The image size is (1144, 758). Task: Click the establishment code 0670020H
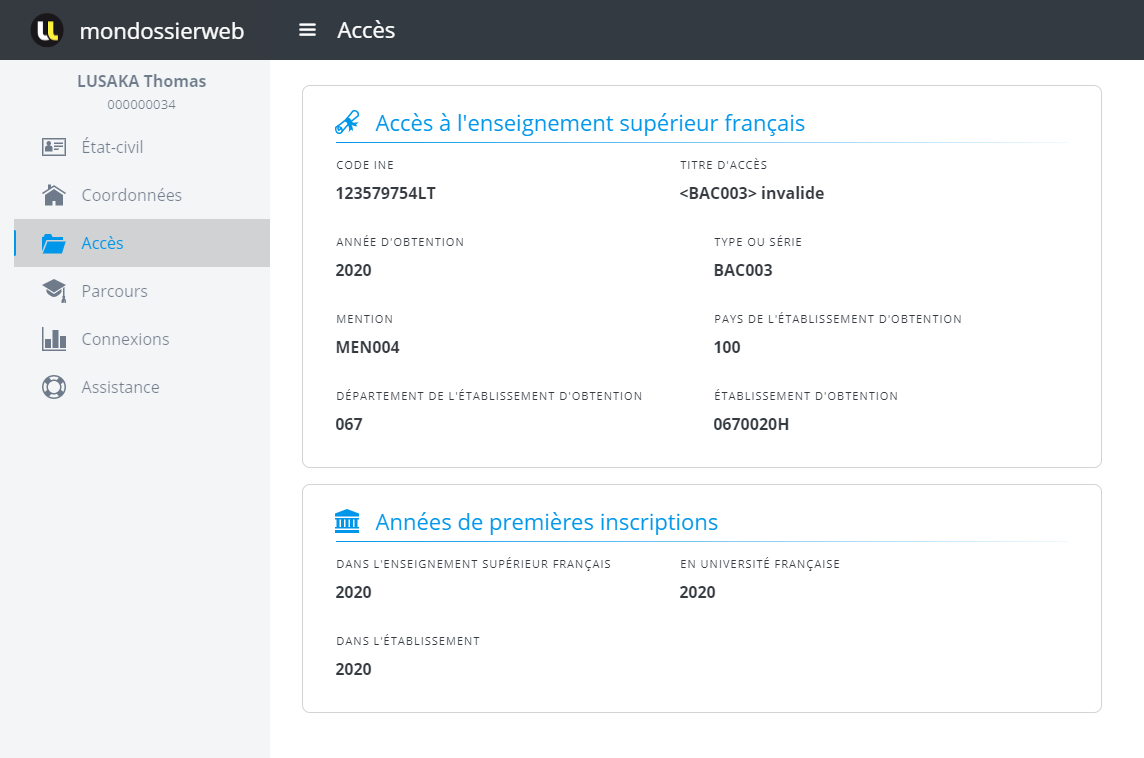[751, 424]
